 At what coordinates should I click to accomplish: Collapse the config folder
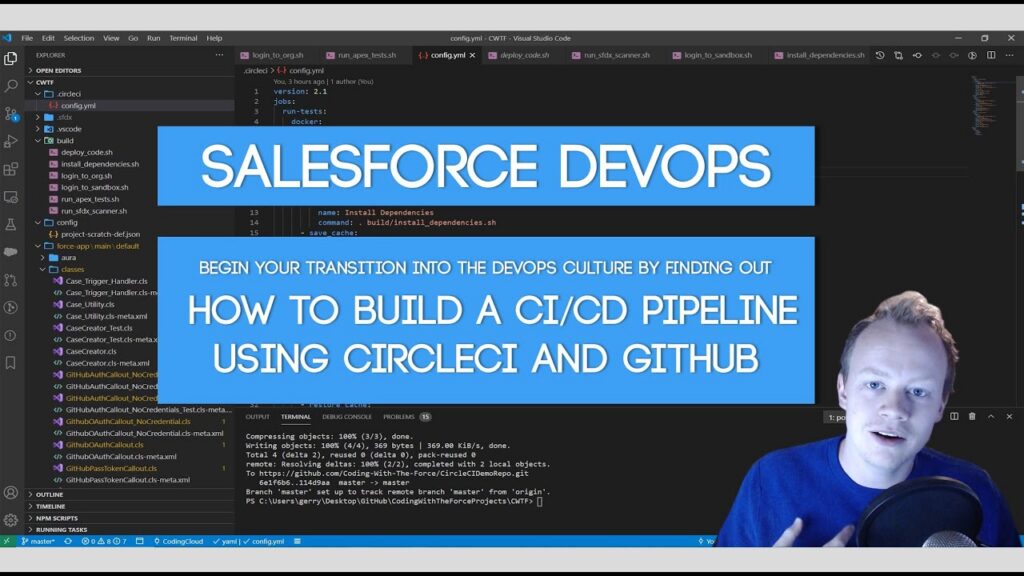tap(66, 223)
